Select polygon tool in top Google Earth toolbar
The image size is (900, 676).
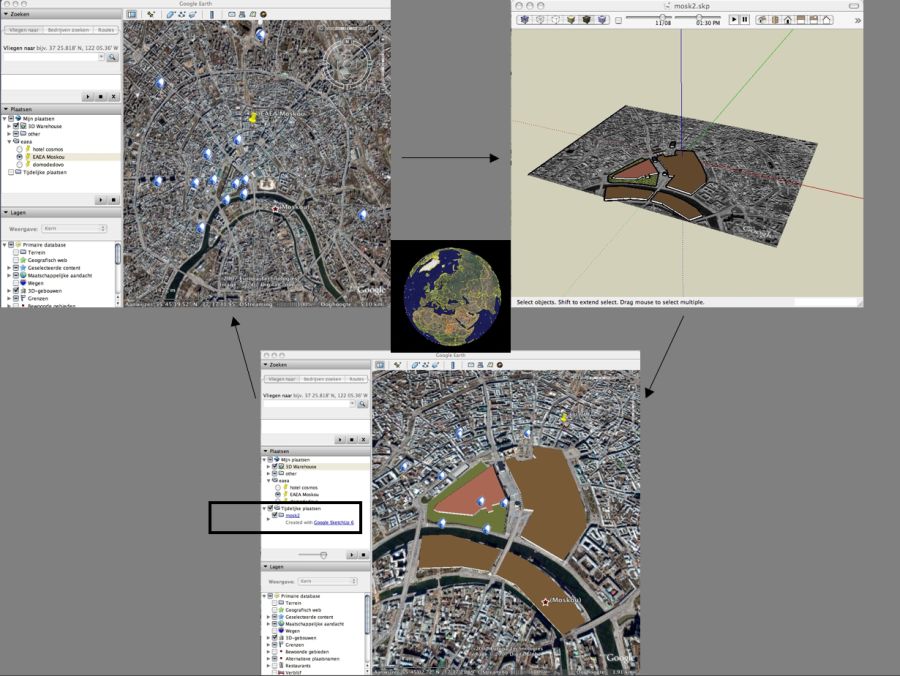tap(170, 14)
